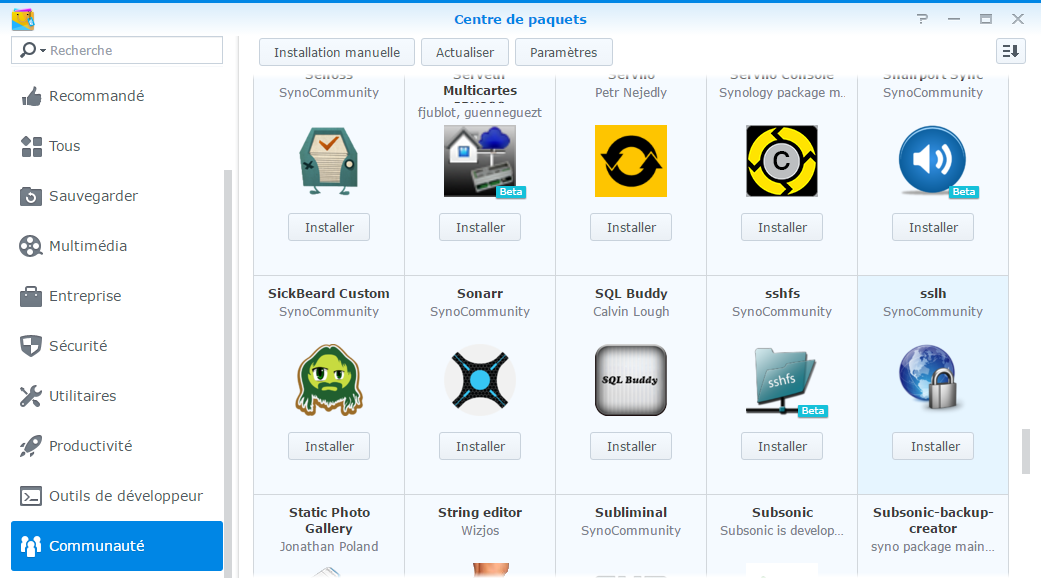Install SQL Buddy
Image resolution: width=1041 pixels, height=578 pixels.
631,446
